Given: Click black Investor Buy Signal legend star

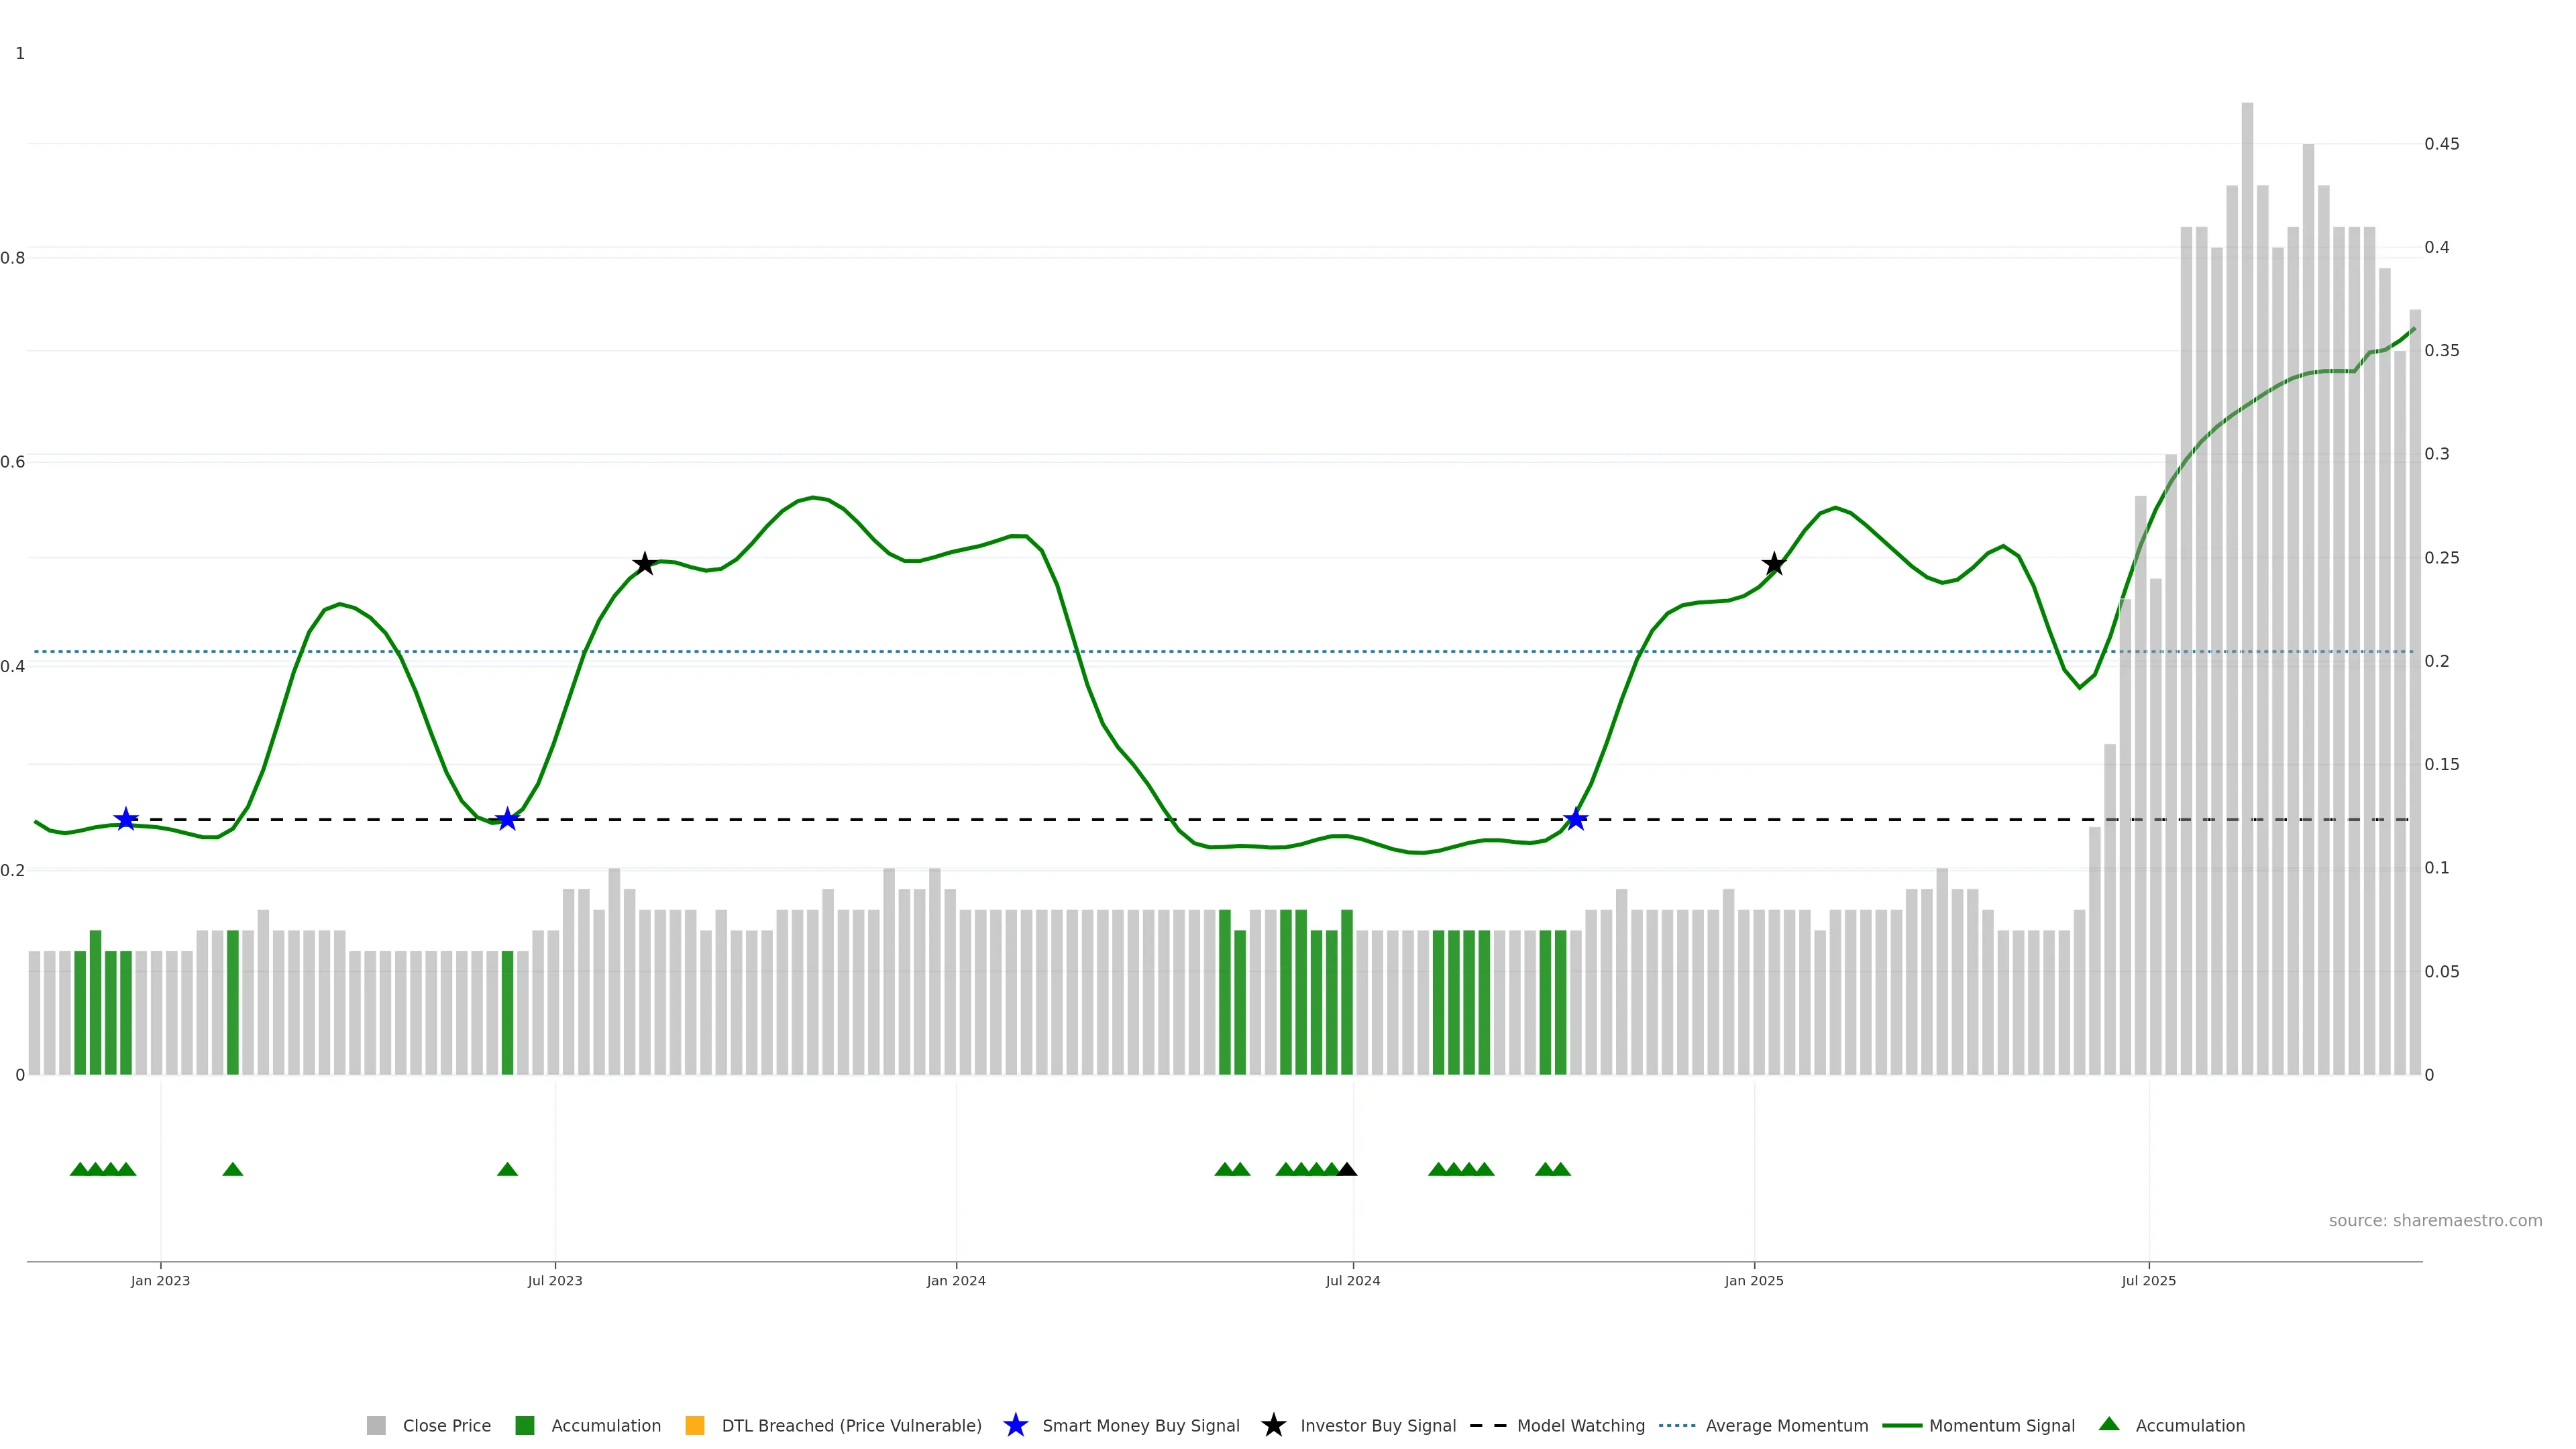Looking at the screenshot, I should point(1273,1426).
